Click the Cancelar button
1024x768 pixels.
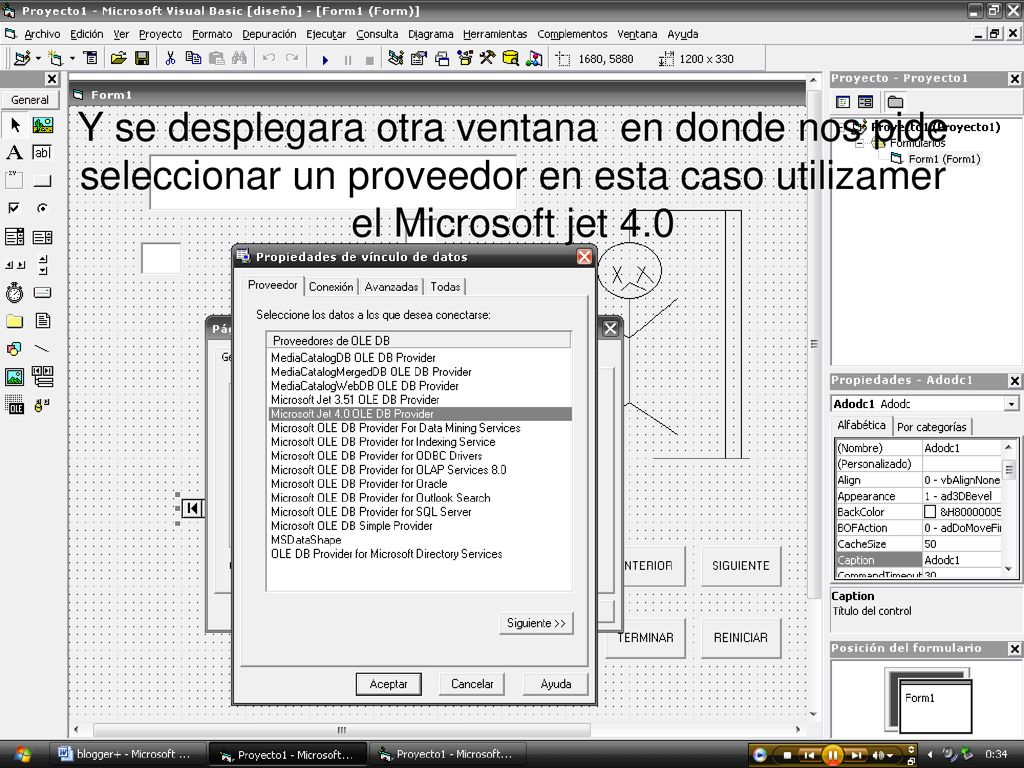pos(472,684)
